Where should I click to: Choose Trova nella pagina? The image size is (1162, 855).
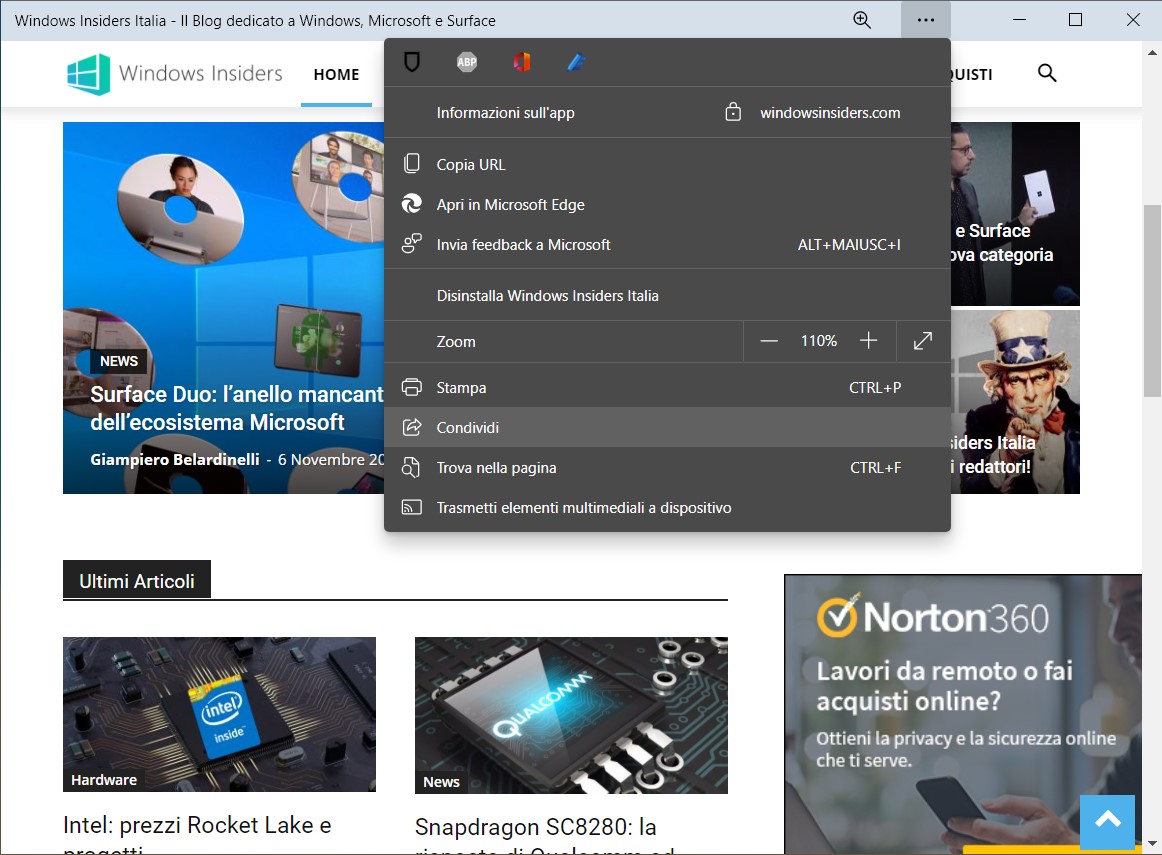click(x=667, y=468)
